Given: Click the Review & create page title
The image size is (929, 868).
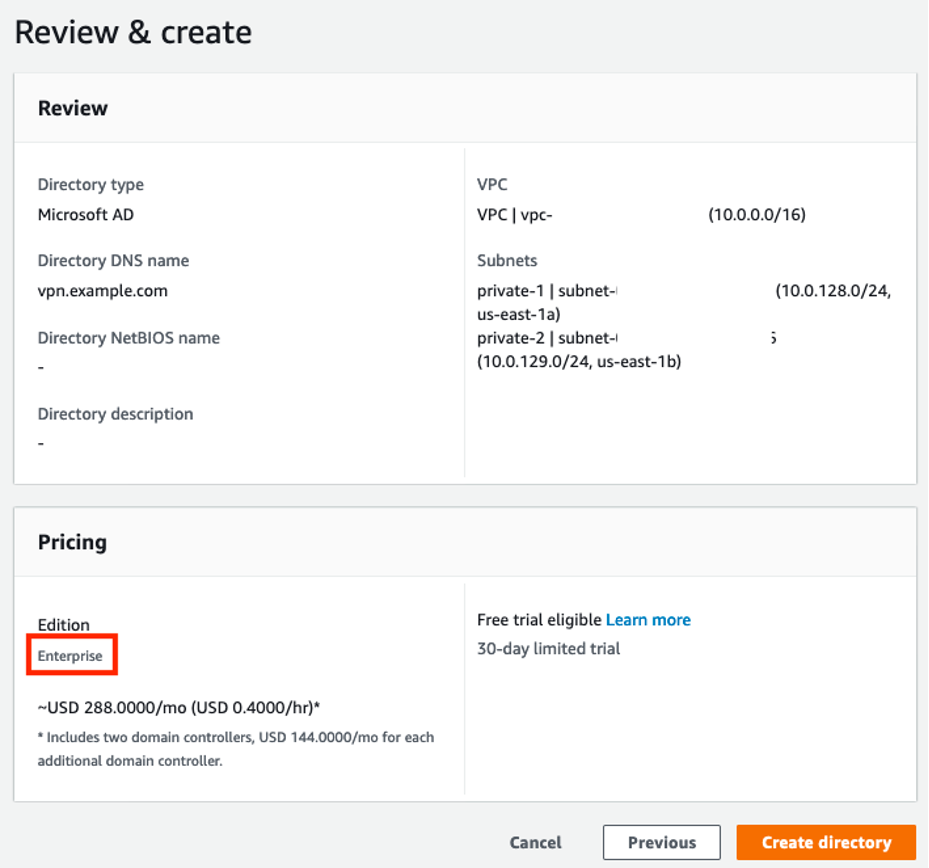Looking at the screenshot, I should coord(131,31).
